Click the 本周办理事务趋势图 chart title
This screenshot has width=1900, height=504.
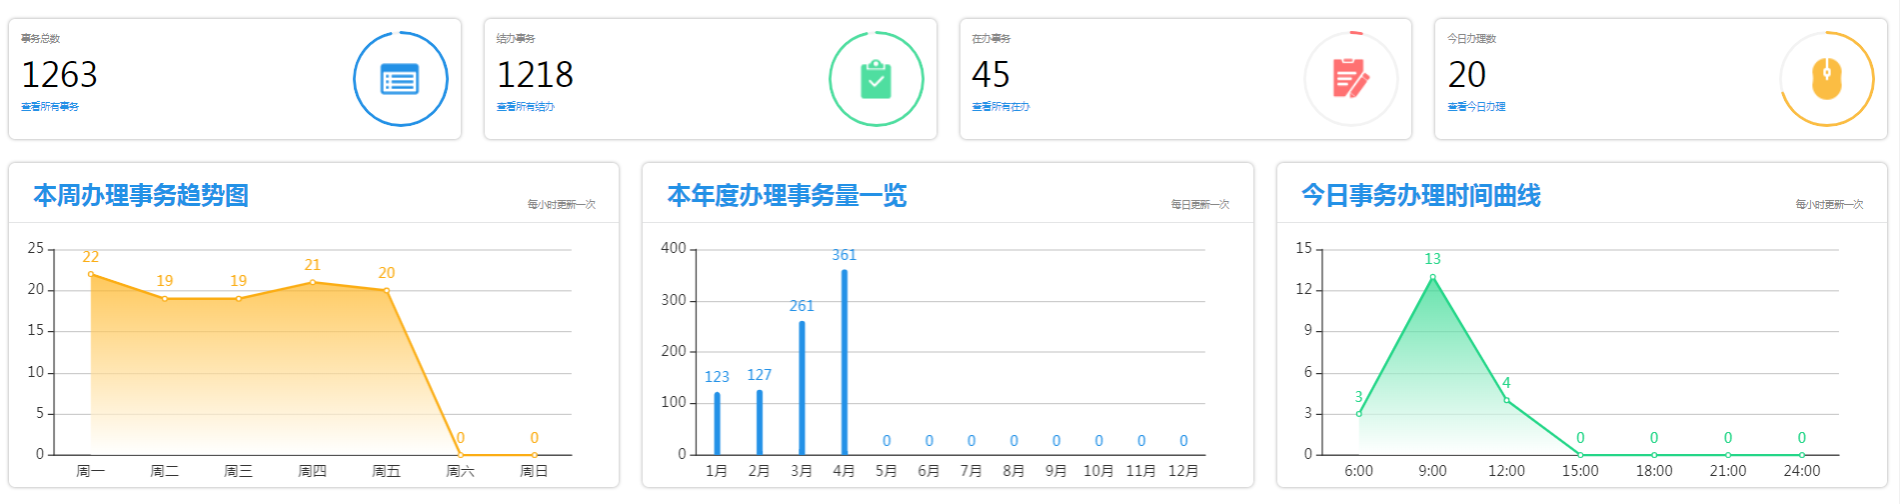pos(141,195)
